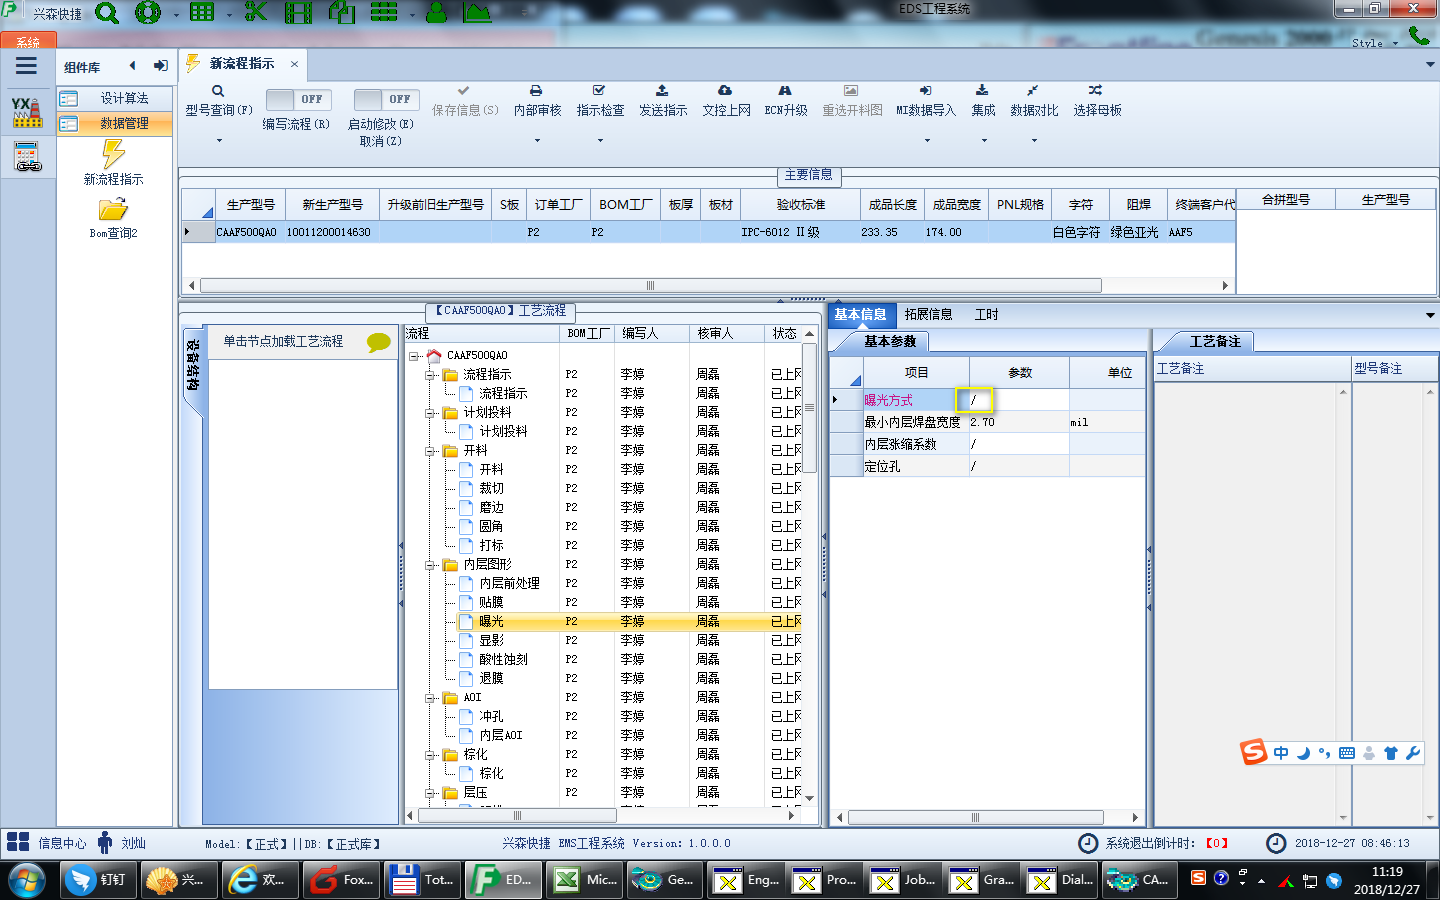This screenshot has height=900, width=1440.
Task: Open dropdown arrow under 指示检查
Action: pyautogui.click(x=600, y=140)
